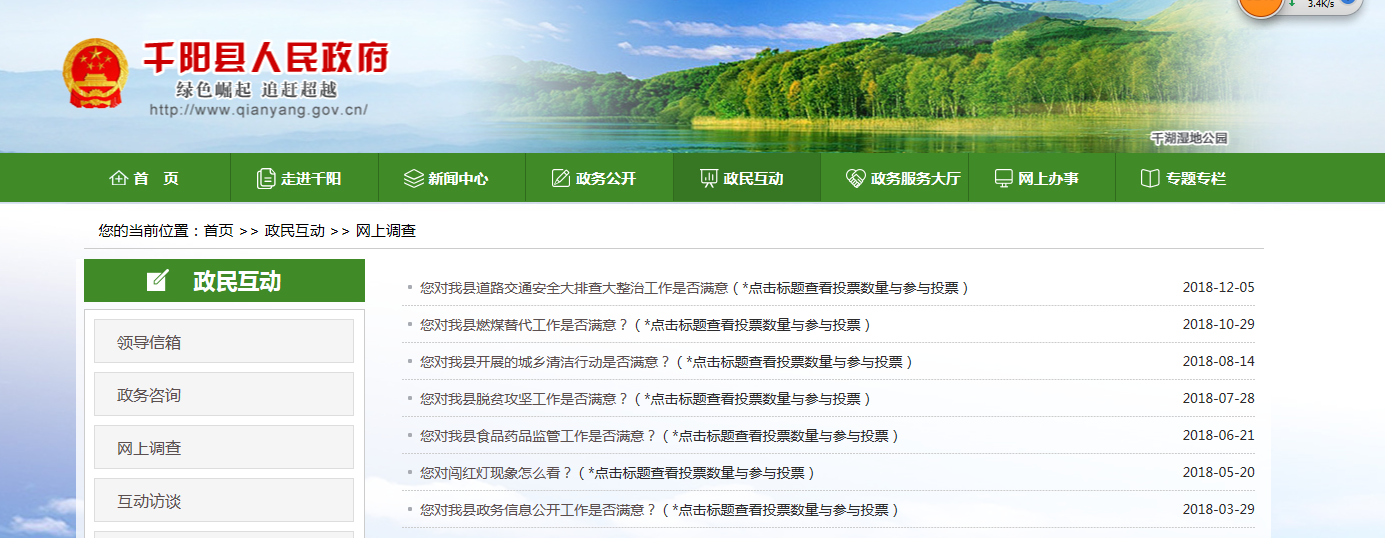Click the date 2018-06-21
Screen dimensions: 1385x538
[1218, 436]
